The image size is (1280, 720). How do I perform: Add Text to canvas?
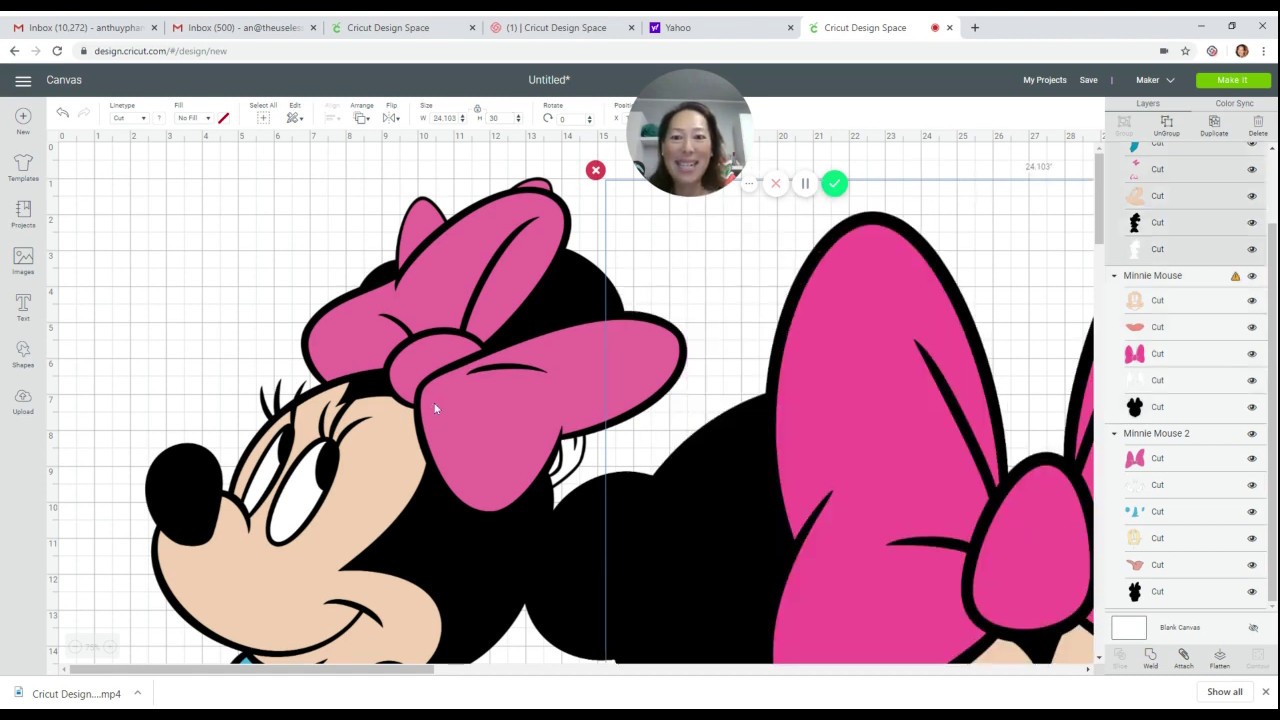[23, 307]
